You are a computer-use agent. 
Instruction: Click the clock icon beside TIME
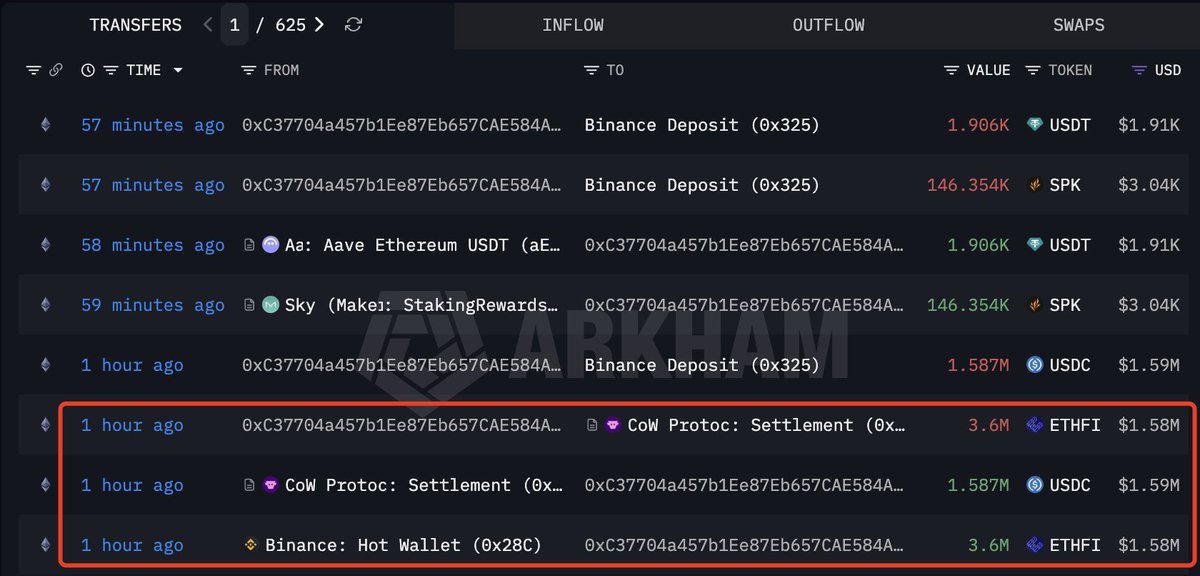[88, 70]
